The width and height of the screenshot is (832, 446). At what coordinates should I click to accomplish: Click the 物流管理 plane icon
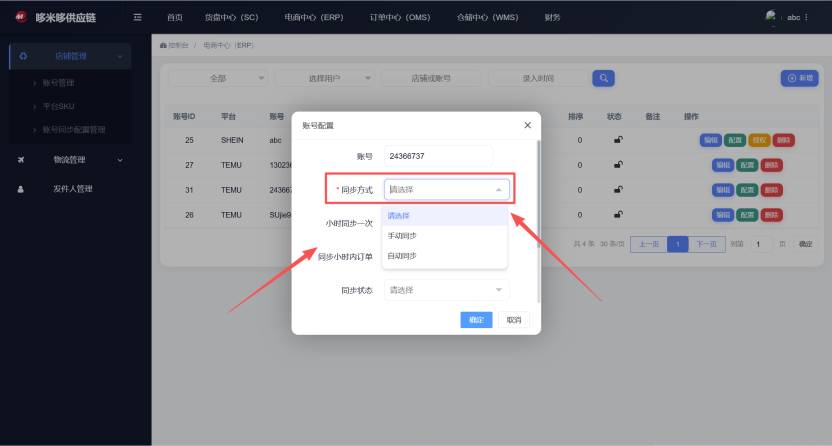pyautogui.click(x=21, y=160)
